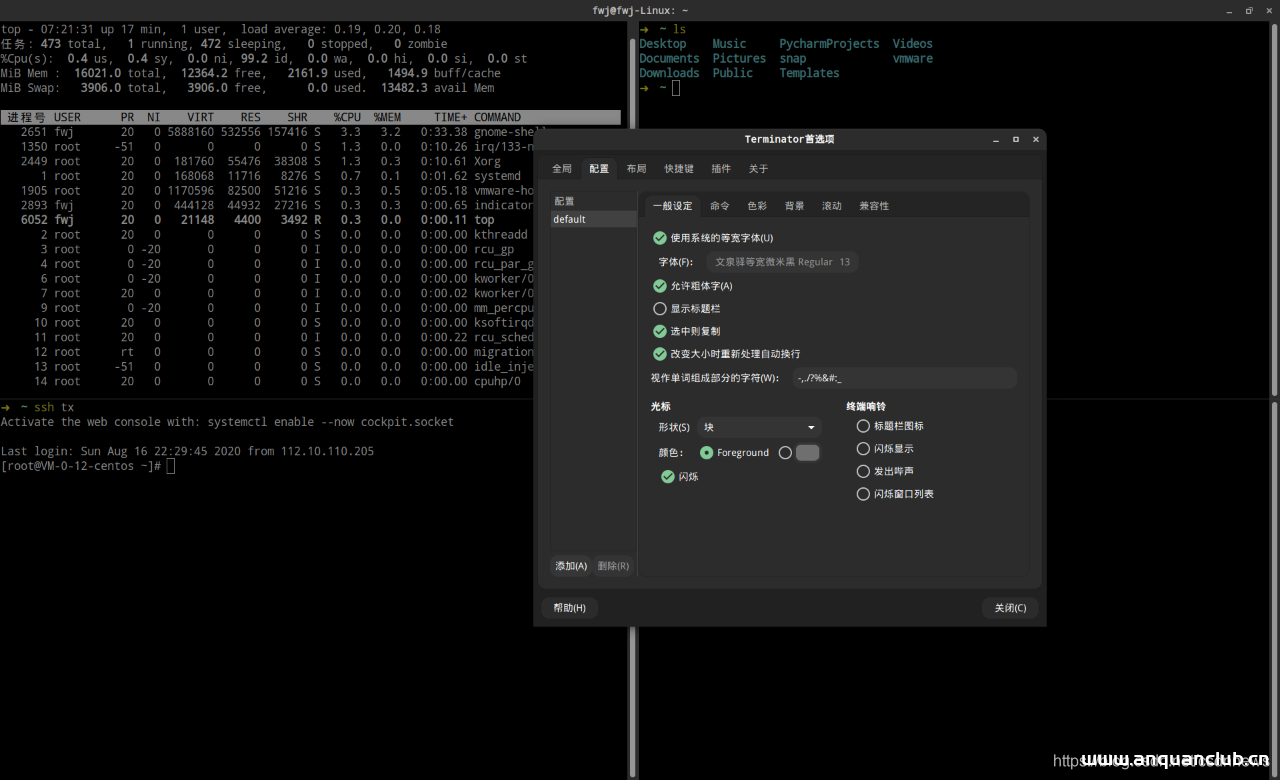Select the 发出哔声 terminal bell option

[863, 471]
